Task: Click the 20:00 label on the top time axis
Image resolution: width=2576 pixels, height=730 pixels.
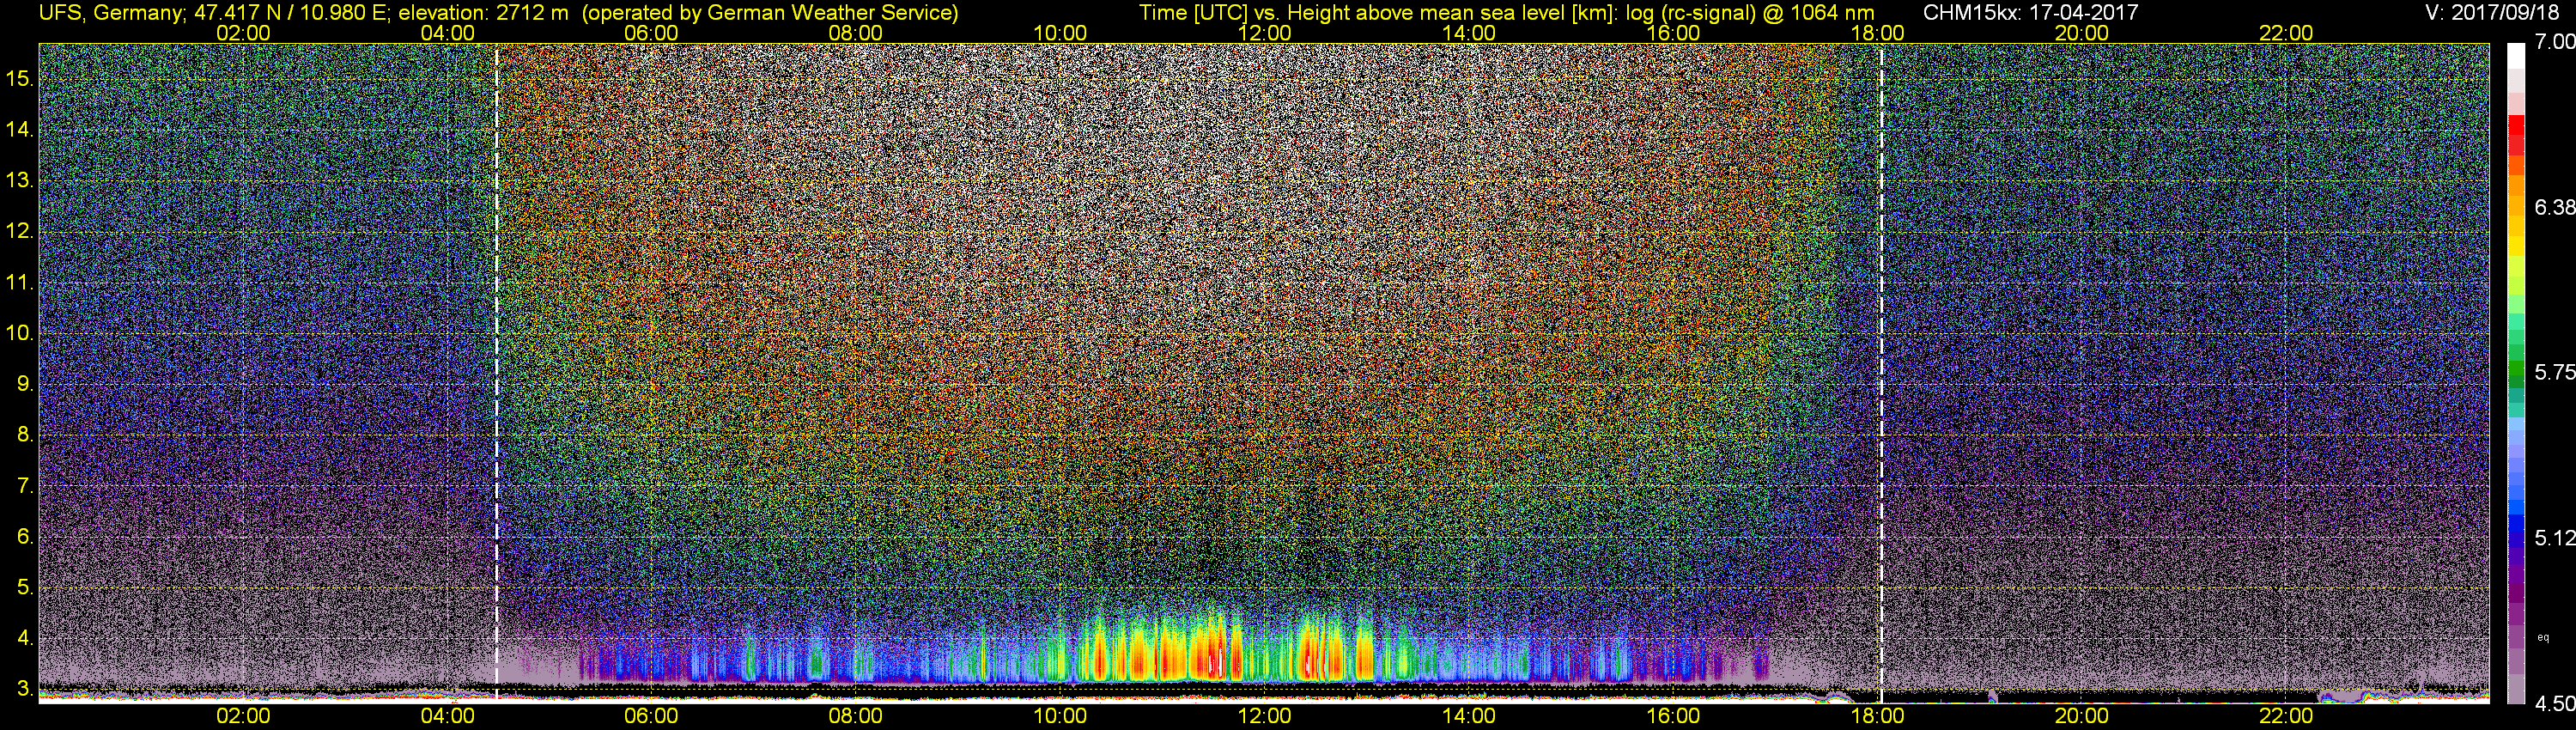Action: (2082, 33)
